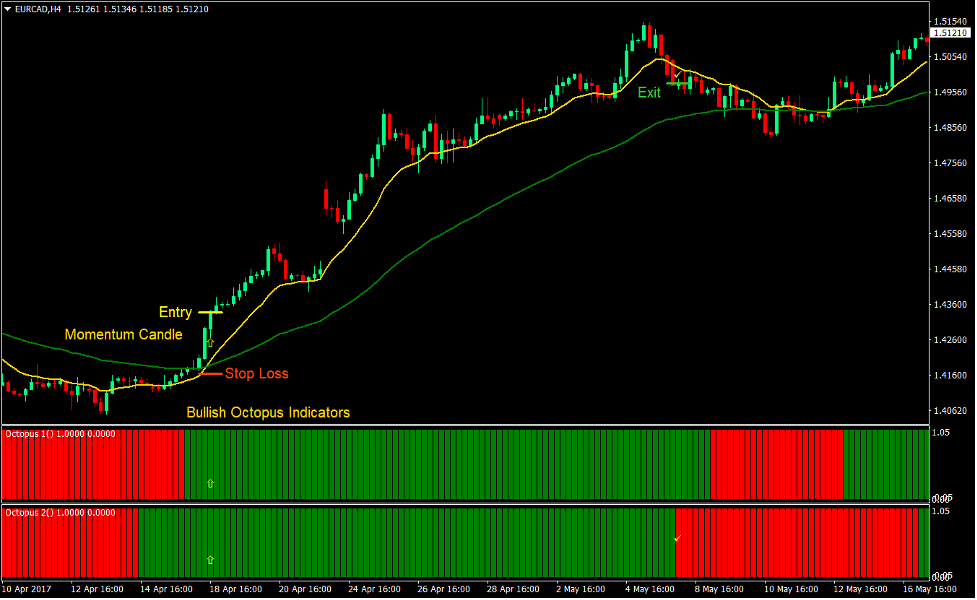The width and height of the screenshot is (977, 600).
Task: Select the yellow Entry horizontal line marker
Action: point(210,313)
